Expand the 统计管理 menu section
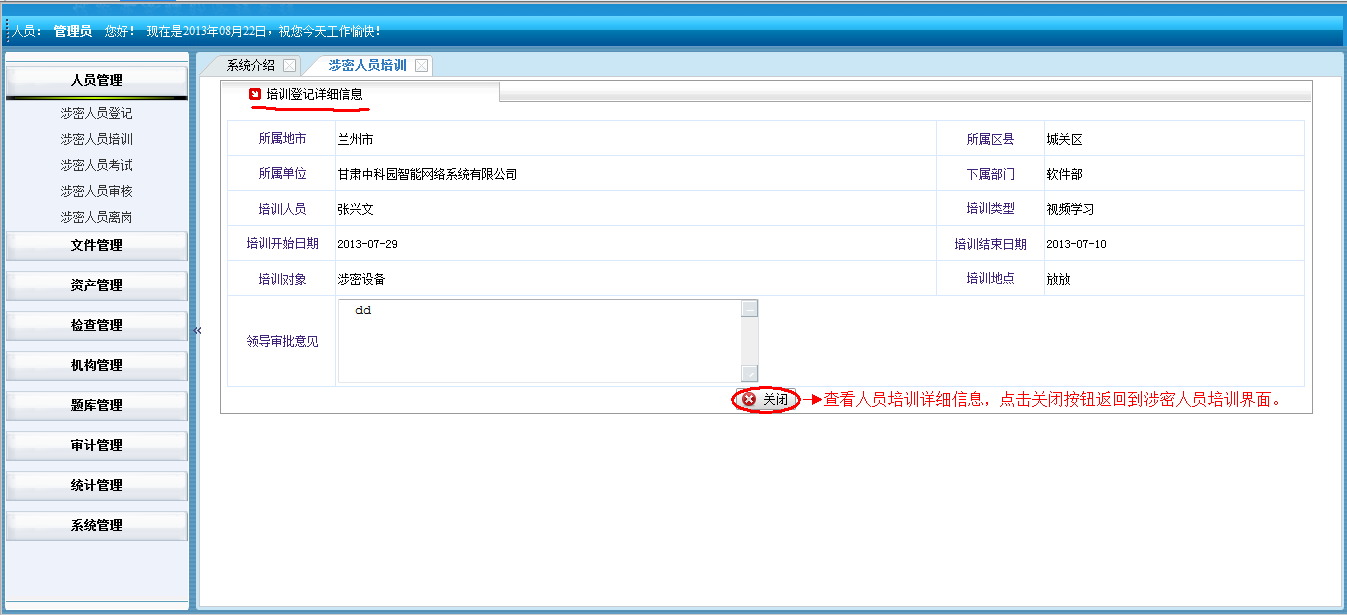Image resolution: width=1347 pixels, height=615 pixels. tap(97, 486)
